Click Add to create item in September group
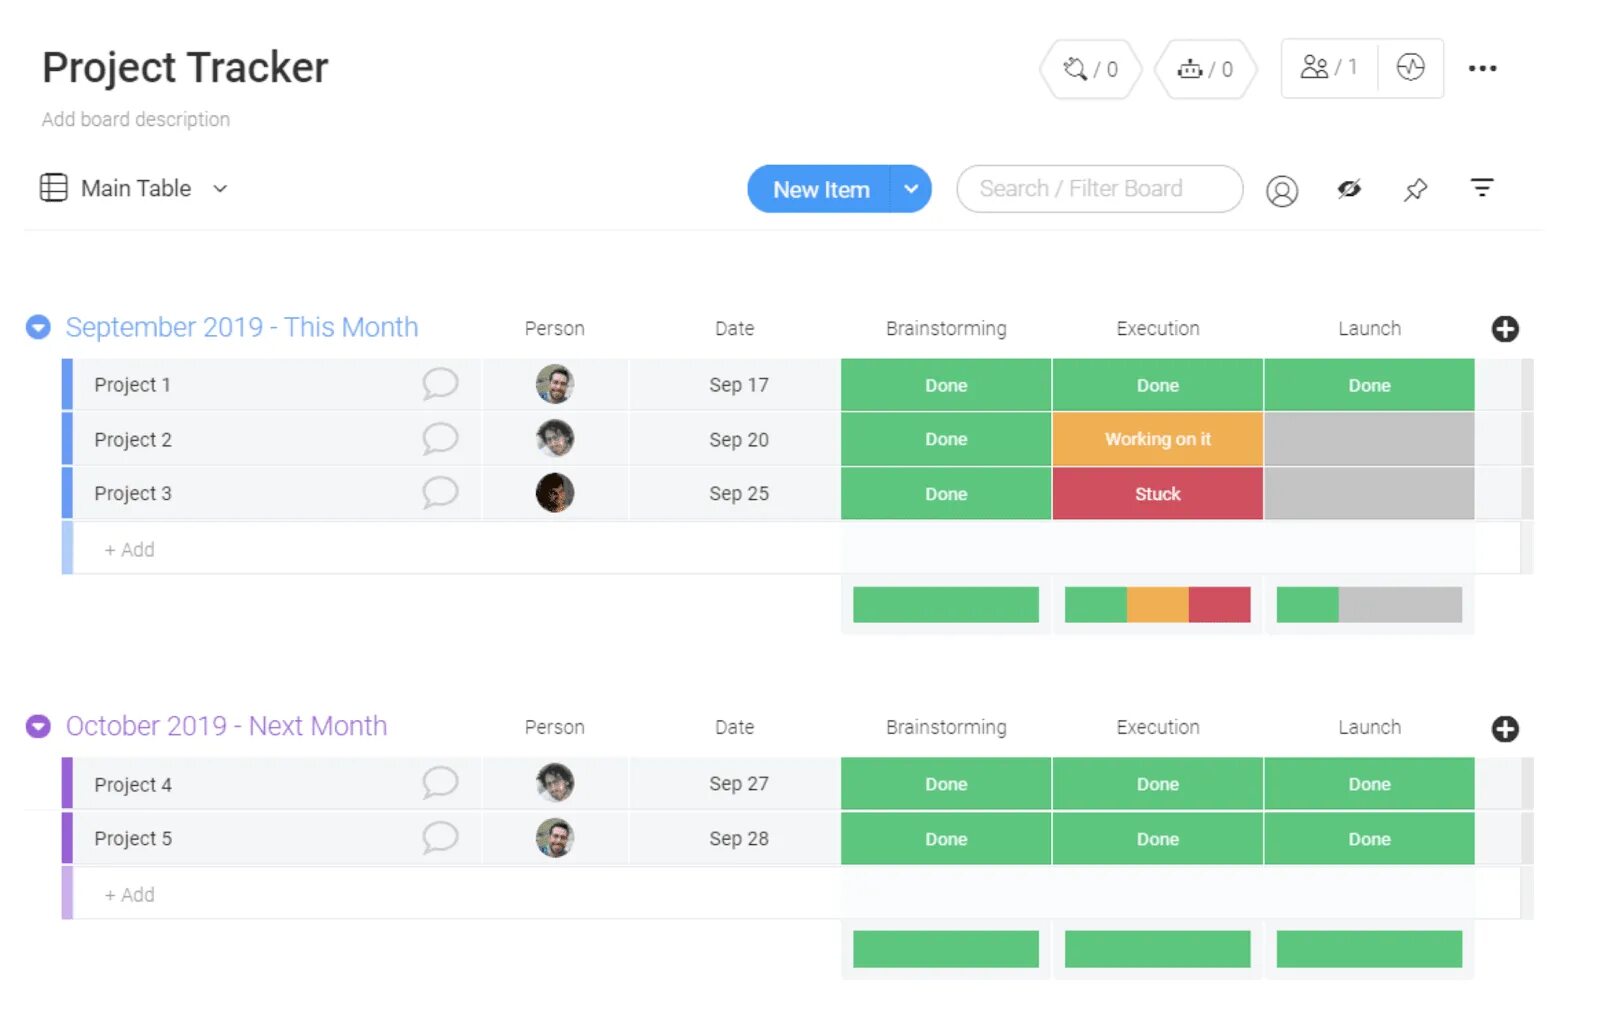 [x=129, y=548]
